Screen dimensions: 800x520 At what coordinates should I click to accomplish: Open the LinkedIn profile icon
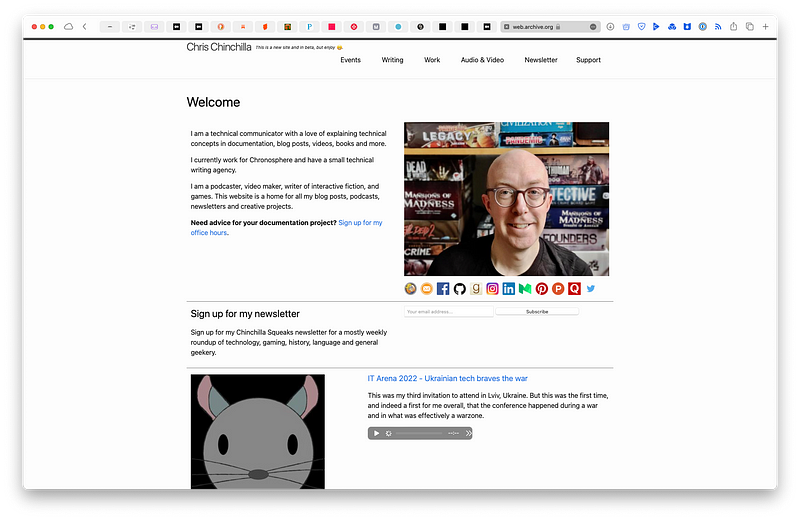509,289
